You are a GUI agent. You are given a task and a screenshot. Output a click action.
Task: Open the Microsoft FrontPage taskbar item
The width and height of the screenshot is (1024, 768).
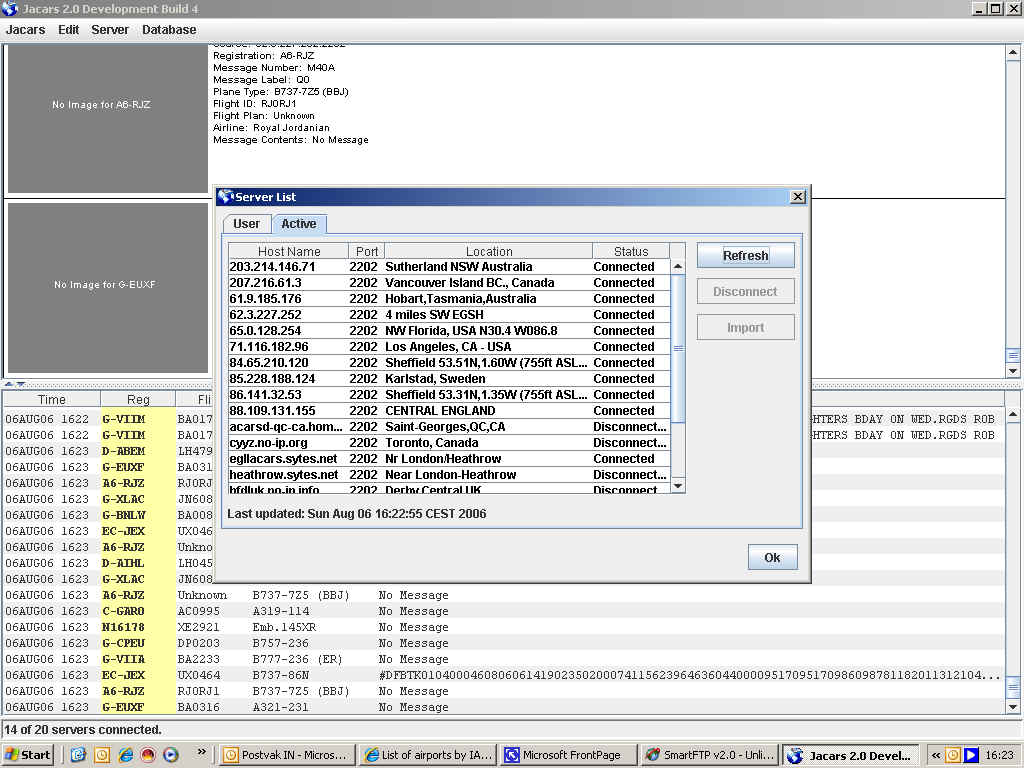(x=564, y=755)
